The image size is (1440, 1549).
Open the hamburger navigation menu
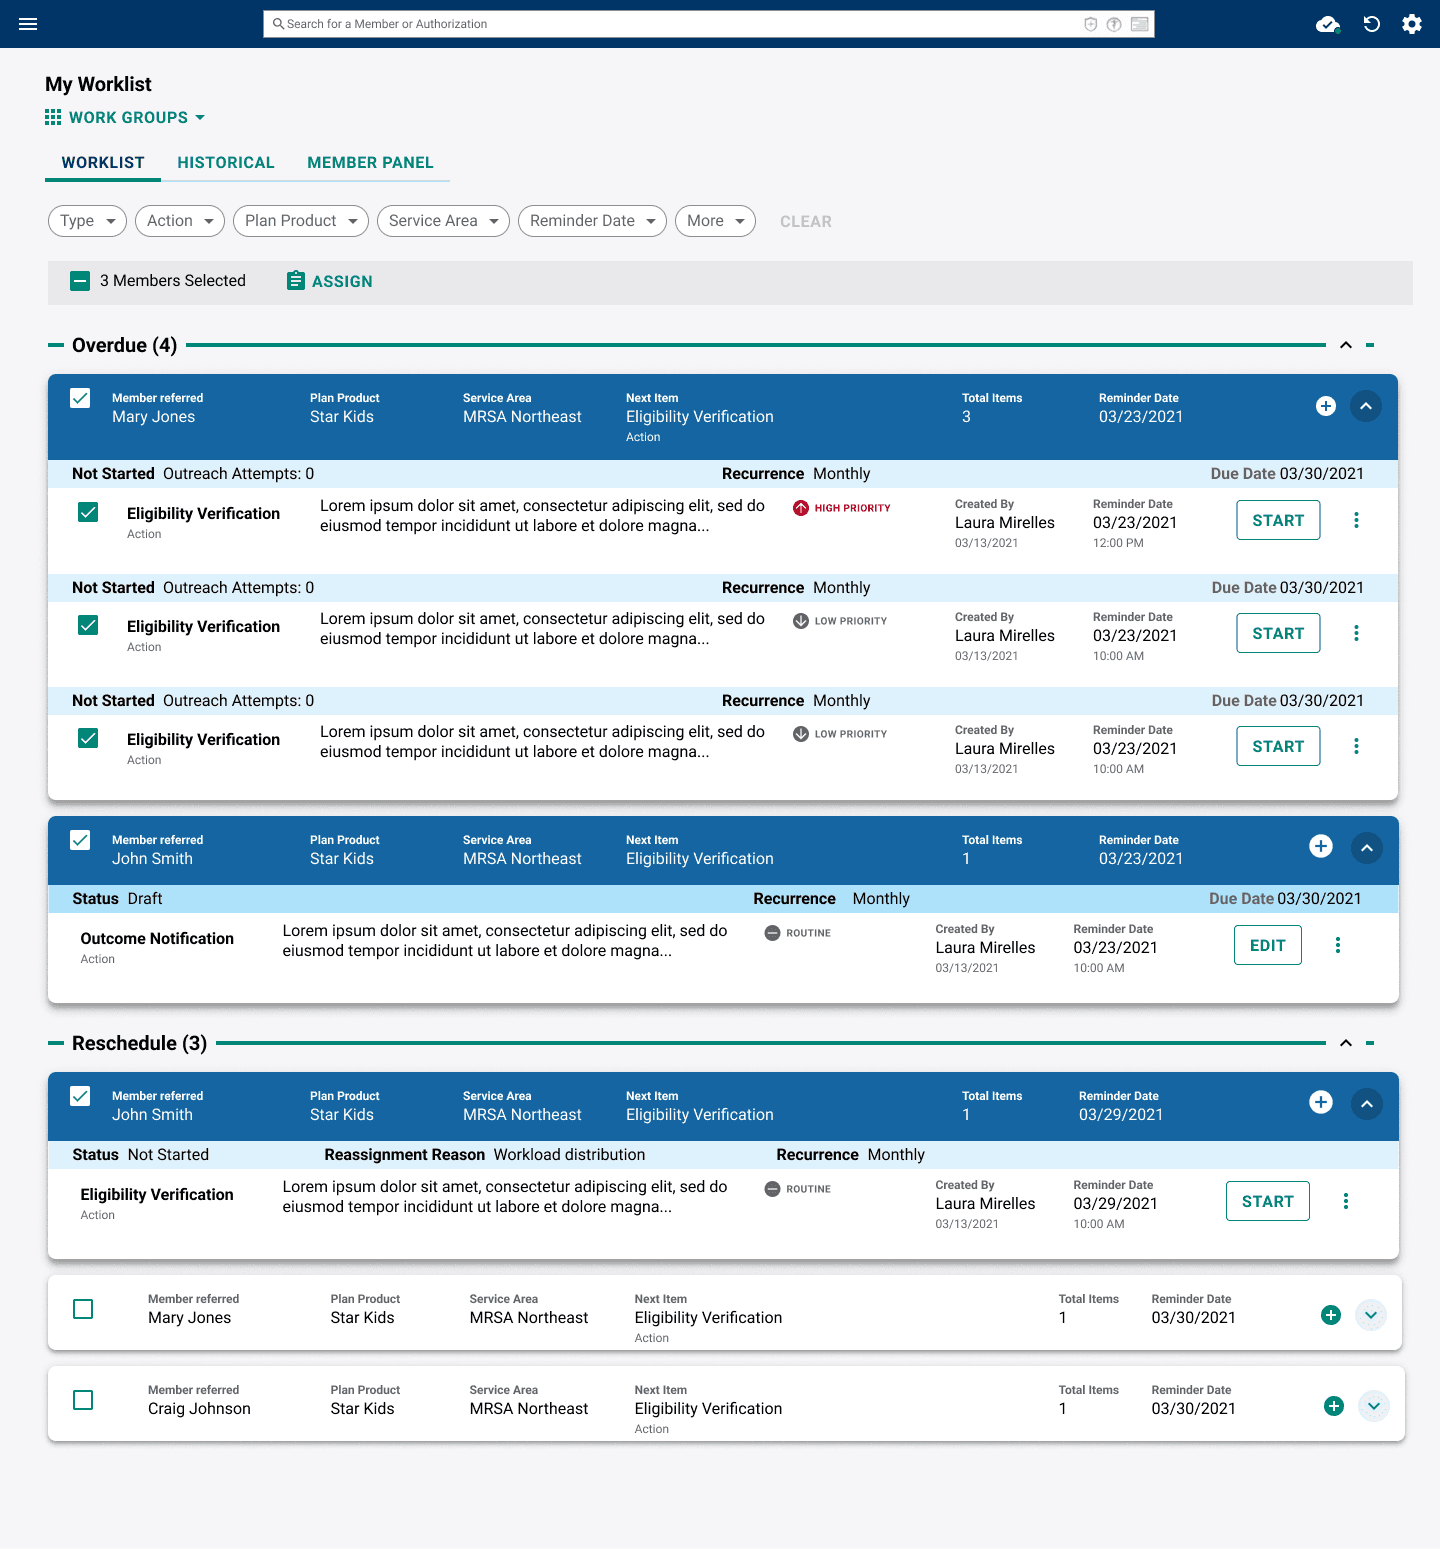28,24
